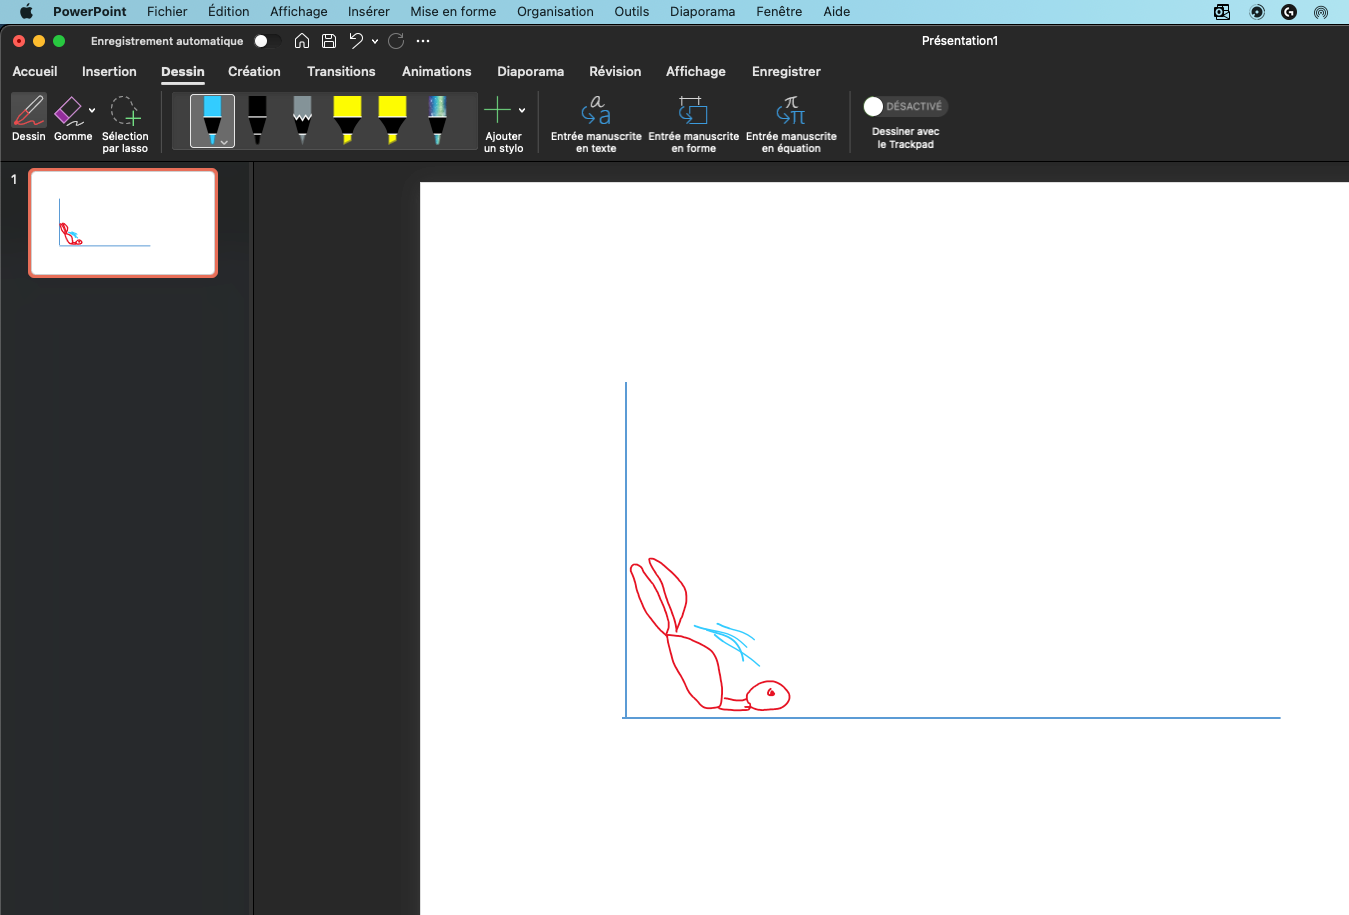The image size is (1349, 915).
Task: Open the Animations ribbon tab
Action: pos(436,72)
